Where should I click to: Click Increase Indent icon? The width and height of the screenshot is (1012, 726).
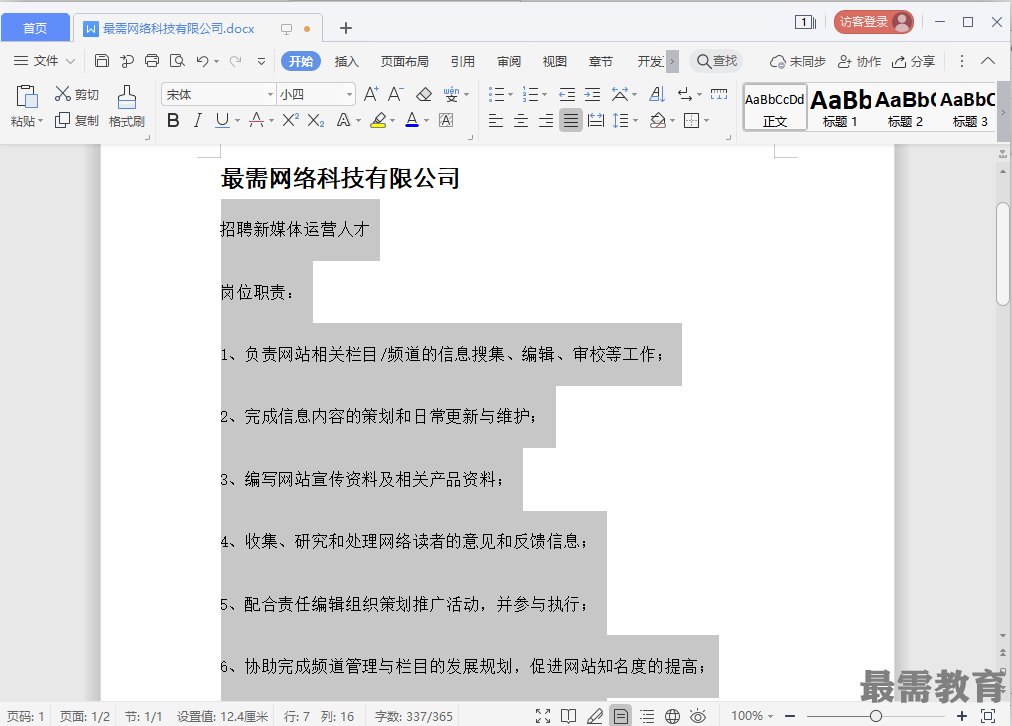(x=592, y=95)
